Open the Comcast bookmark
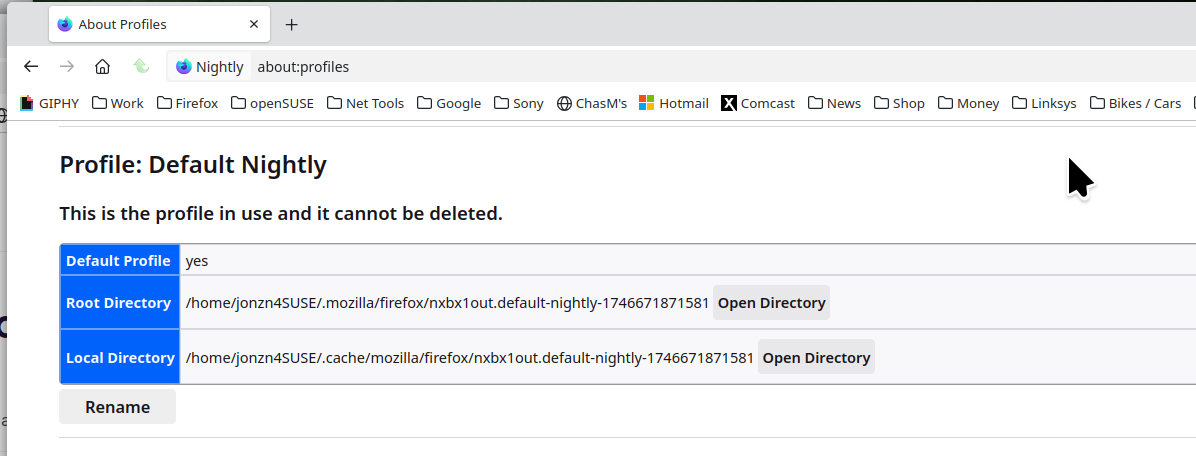This screenshot has height=456, width=1196. pyautogui.click(x=758, y=103)
